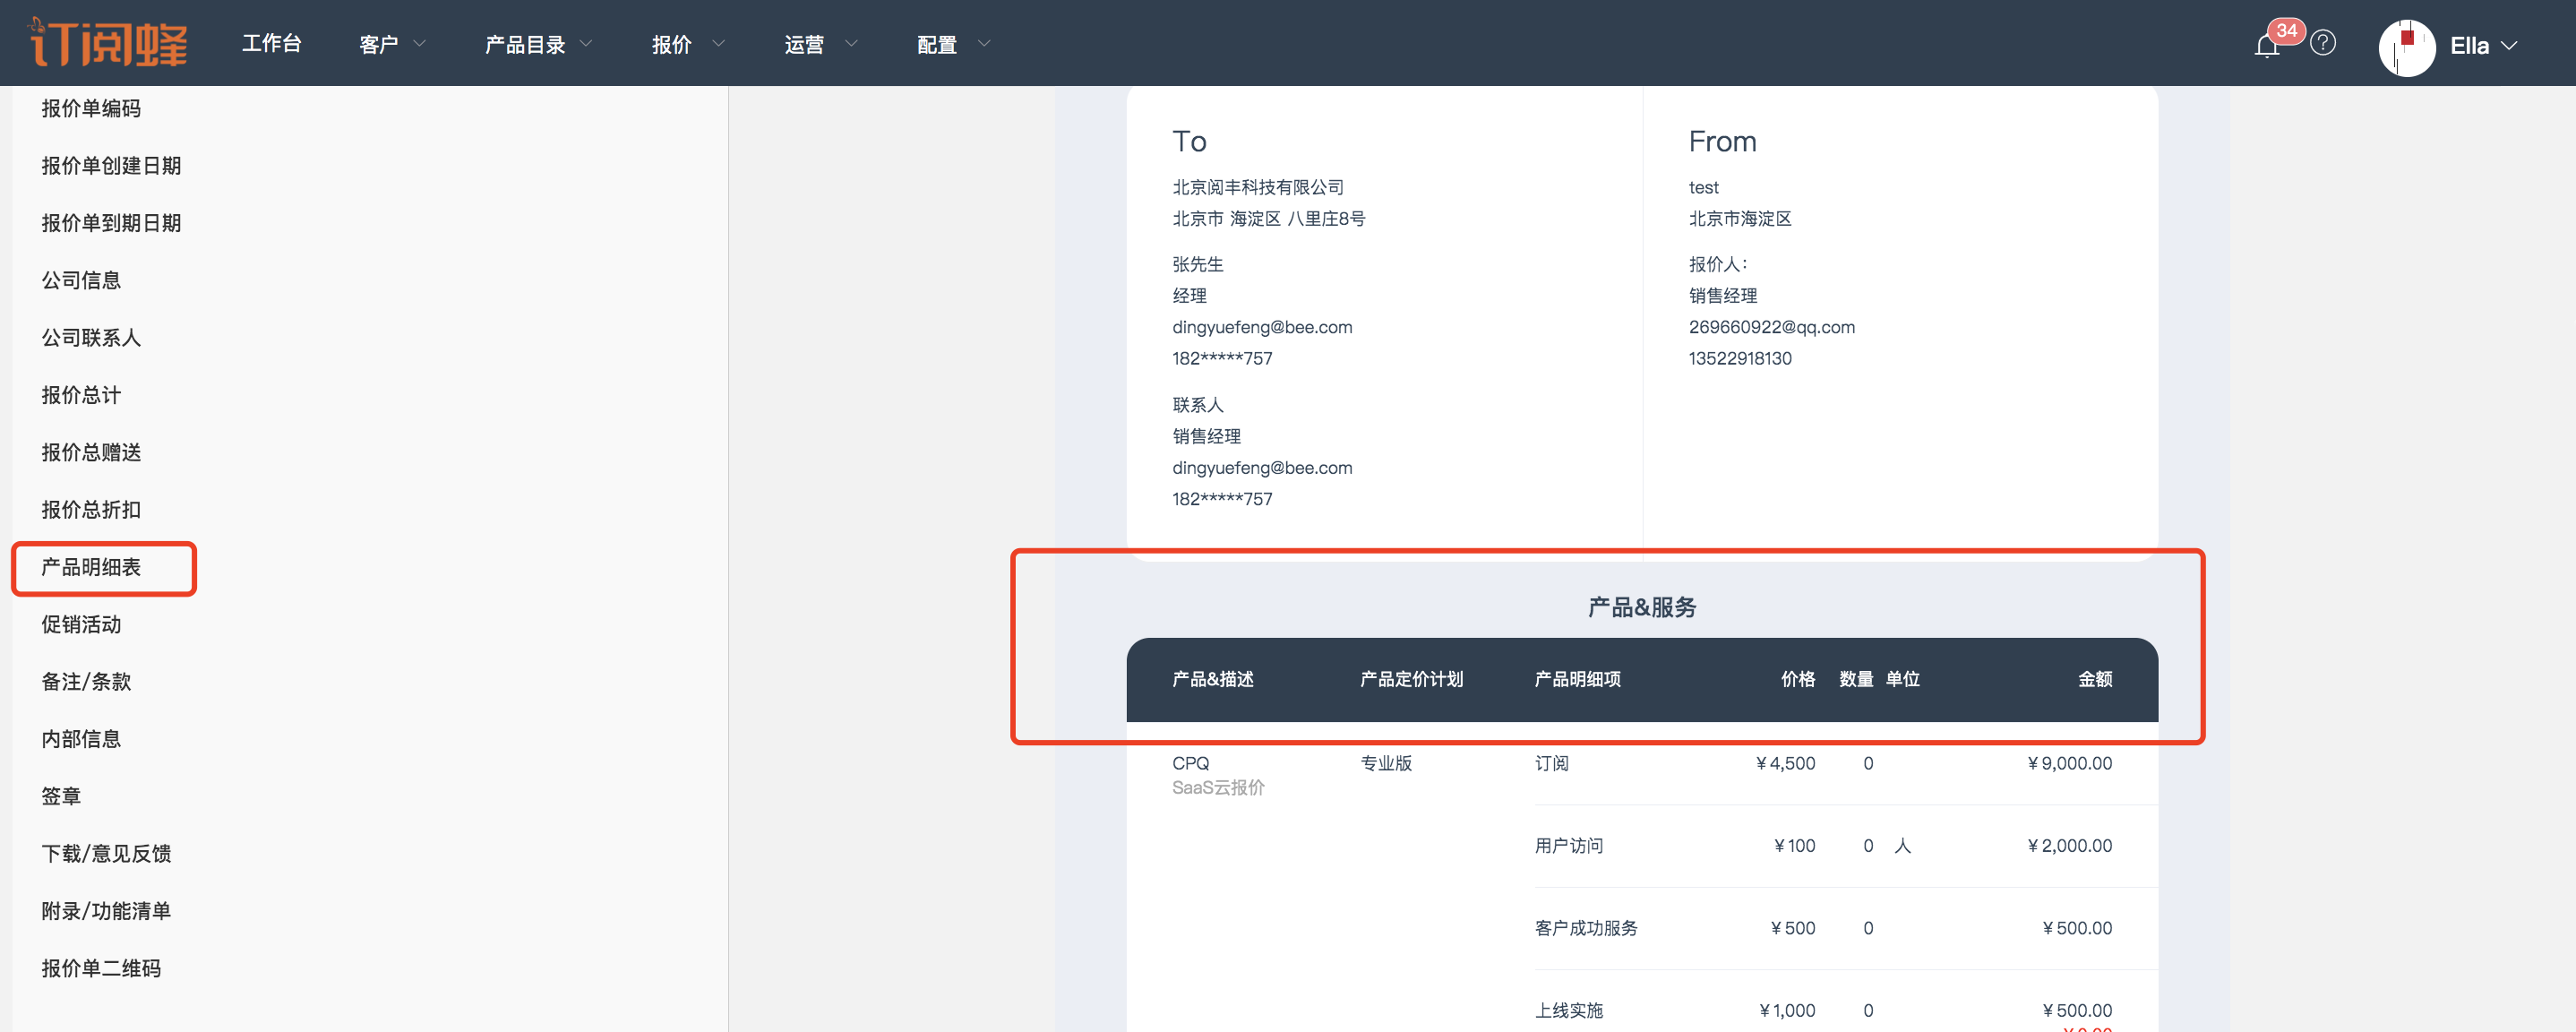Click the 签章 sidebar entry

coord(61,796)
